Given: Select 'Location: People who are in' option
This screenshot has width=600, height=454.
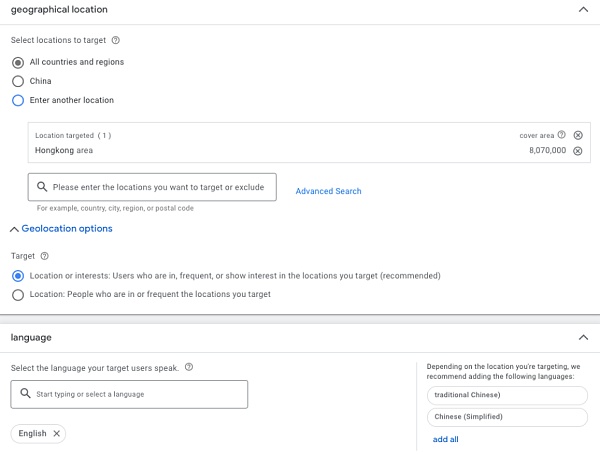Looking at the screenshot, I should [17, 294].
